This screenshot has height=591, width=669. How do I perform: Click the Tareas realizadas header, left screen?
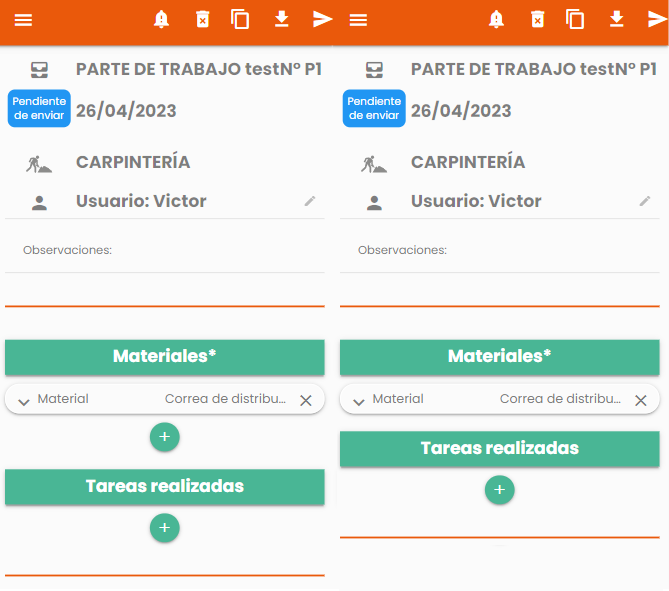click(x=165, y=487)
